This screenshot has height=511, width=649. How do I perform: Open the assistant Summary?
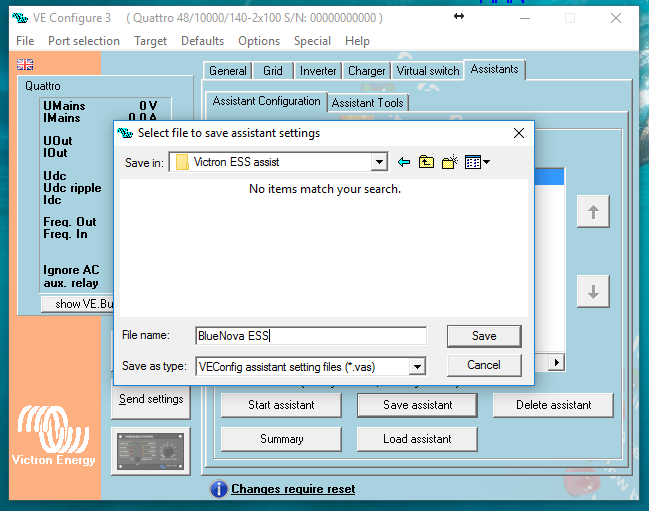pyautogui.click(x=281, y=439)
